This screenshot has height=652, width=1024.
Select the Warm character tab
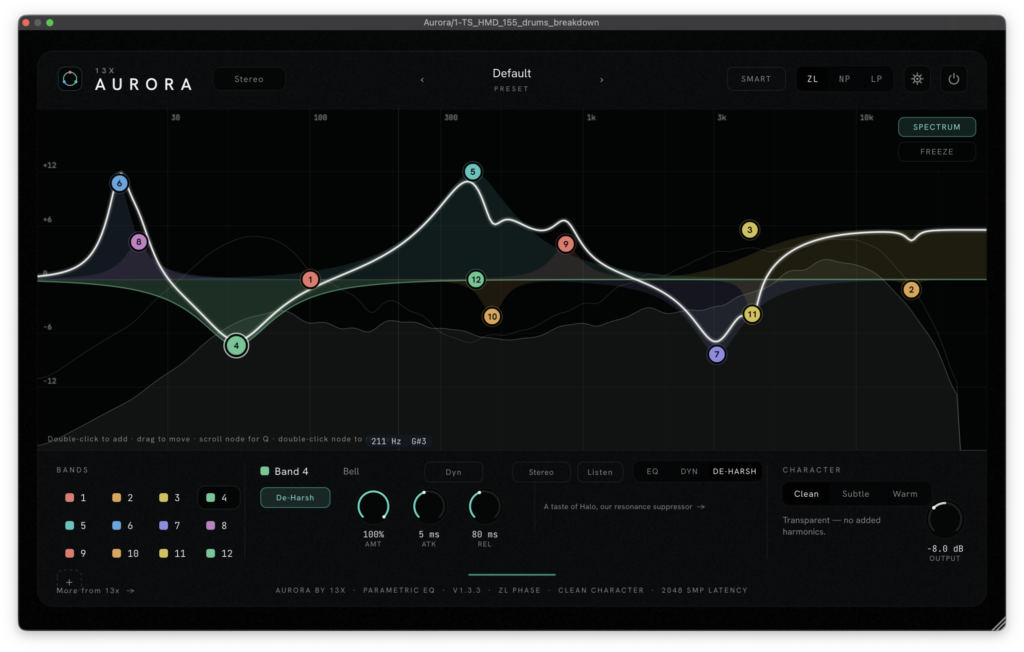coord(904,494)
